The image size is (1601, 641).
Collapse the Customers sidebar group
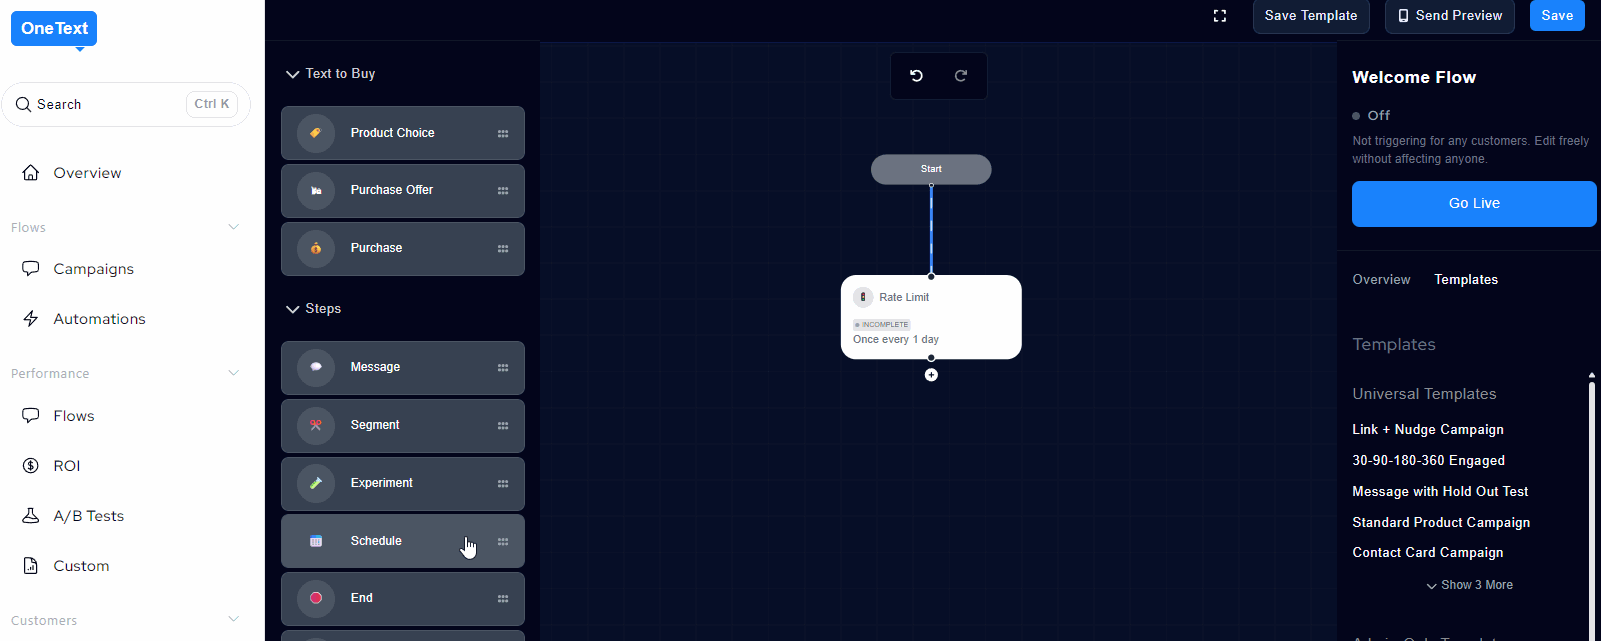tap(234, 619)
